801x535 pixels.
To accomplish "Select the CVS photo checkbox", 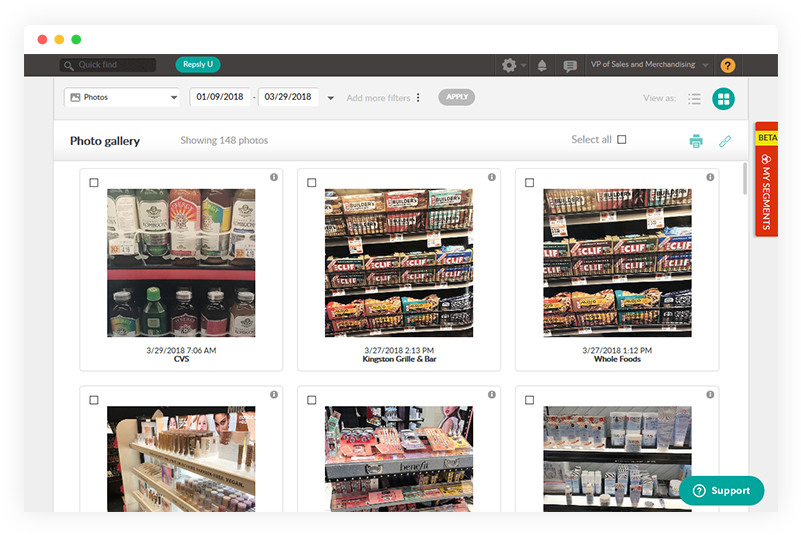I will pos(94,182).
